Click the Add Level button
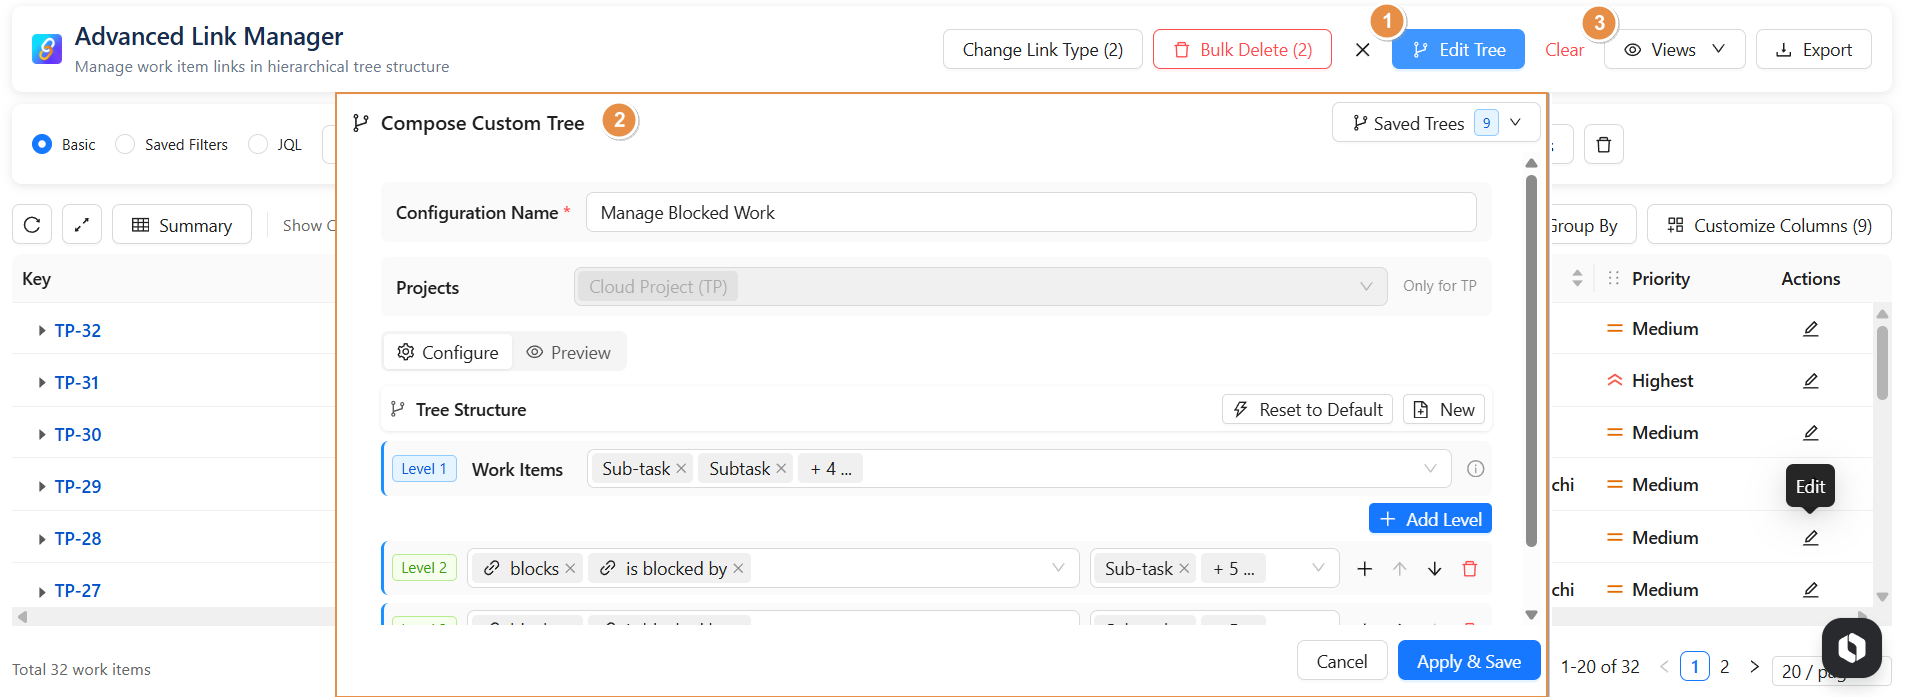The width and height of the screenshot is (1910, 697). coord(1430,519)
